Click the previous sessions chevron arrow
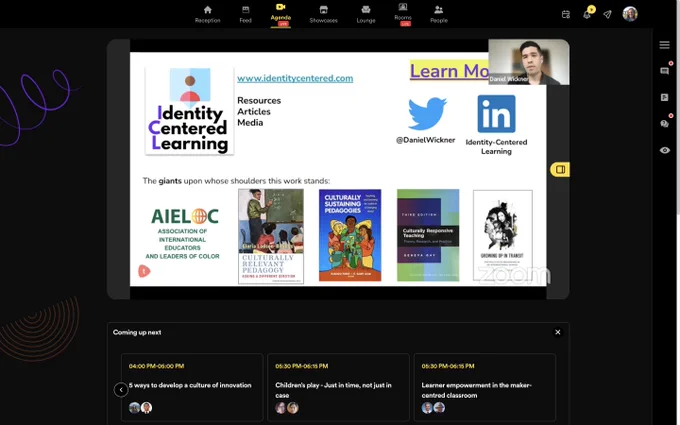The image size is (680, 425). [121, 389]
